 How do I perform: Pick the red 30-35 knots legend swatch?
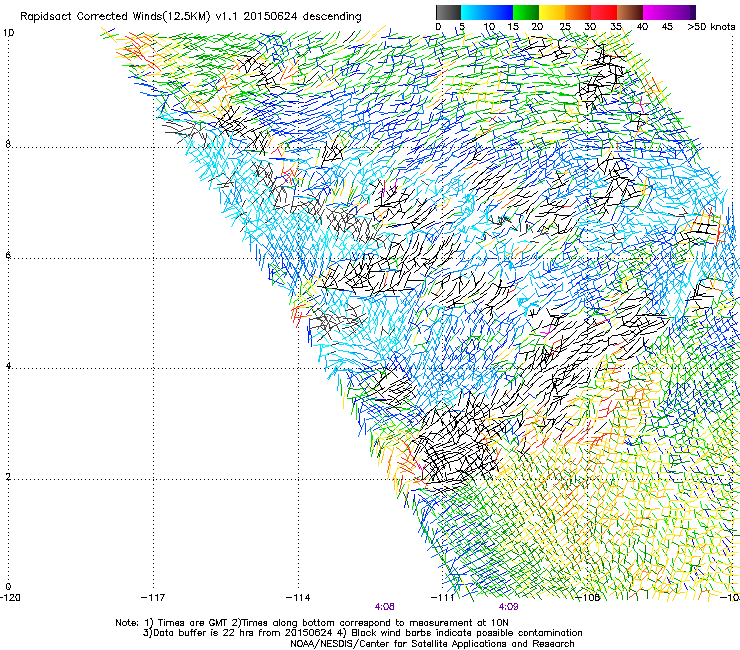coord(604,12)
